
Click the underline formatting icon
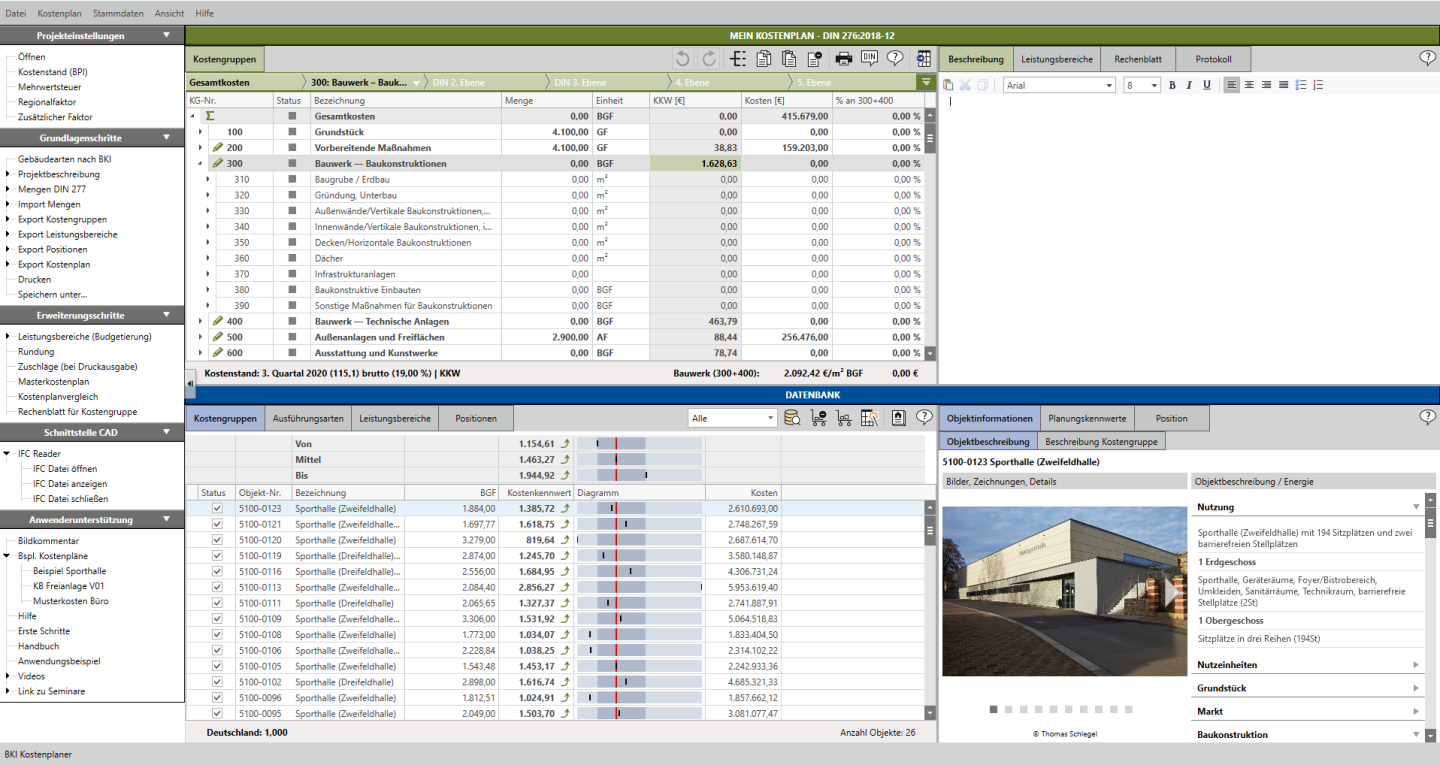1206,85
